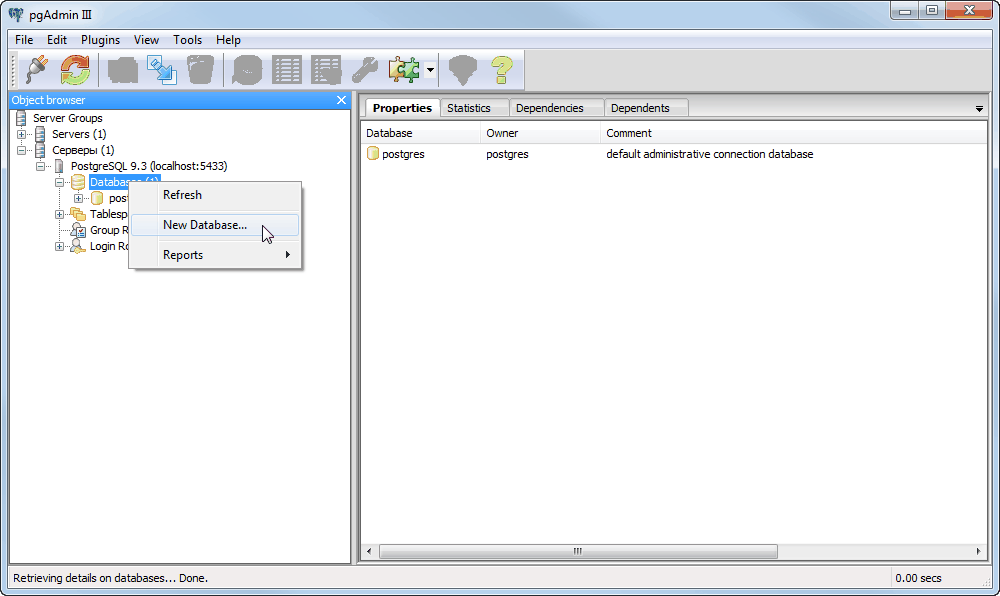Screen dimensions: 1000x596
Task: Click the postgres database icon in Properties list
Action: coord(373,154)
